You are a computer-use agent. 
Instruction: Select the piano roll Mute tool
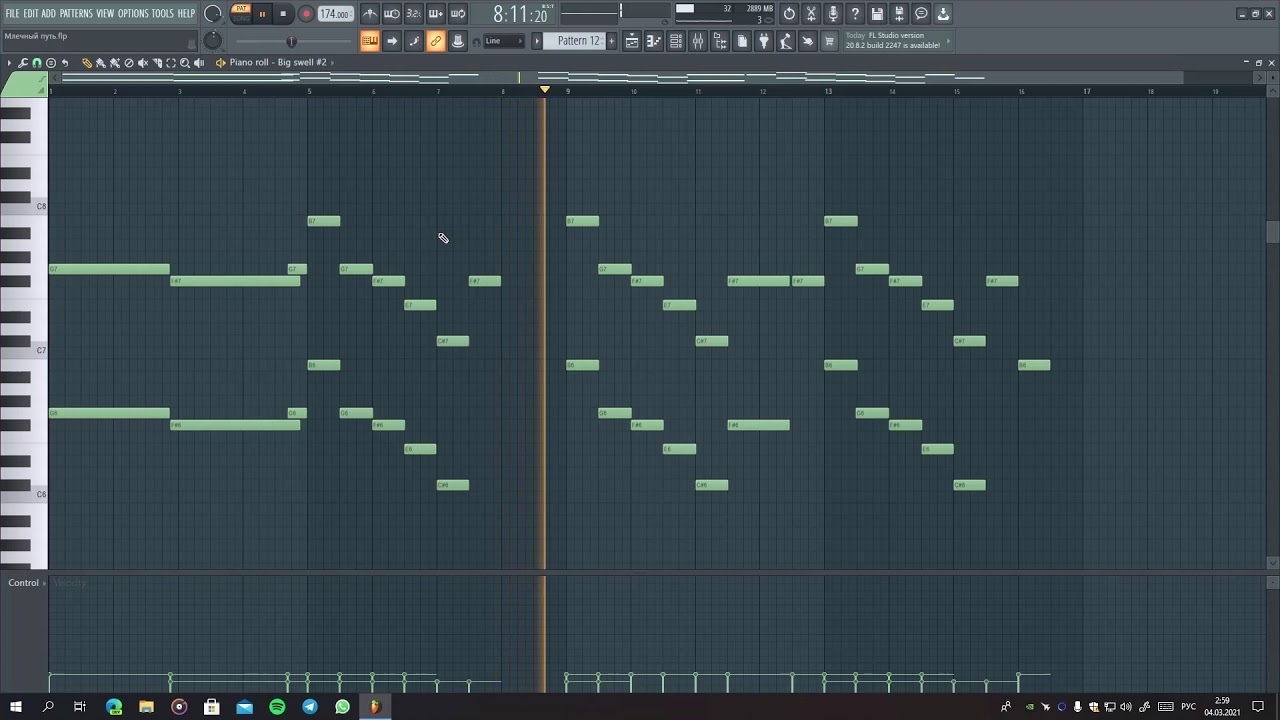pos(143,63)
